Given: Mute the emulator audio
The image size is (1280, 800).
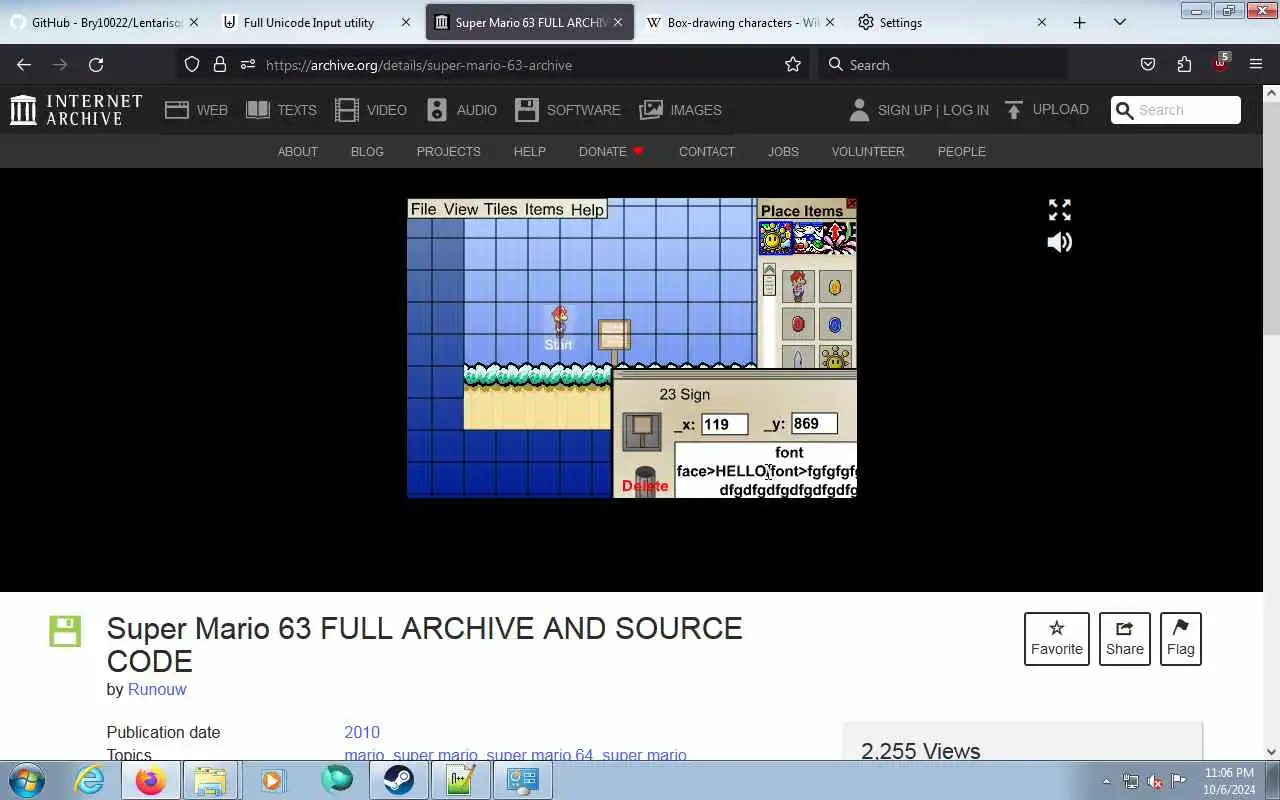Looking at the screenshot, I should click(x=1059, y=242).
